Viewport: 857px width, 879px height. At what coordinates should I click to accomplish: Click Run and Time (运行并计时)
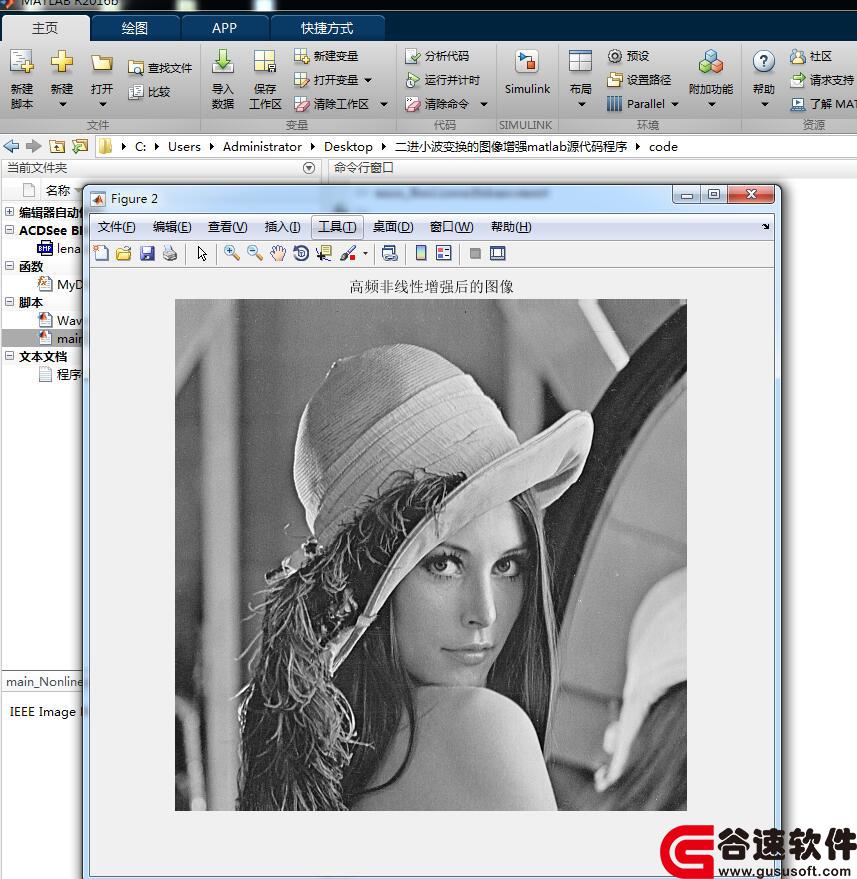click(443, 80)
